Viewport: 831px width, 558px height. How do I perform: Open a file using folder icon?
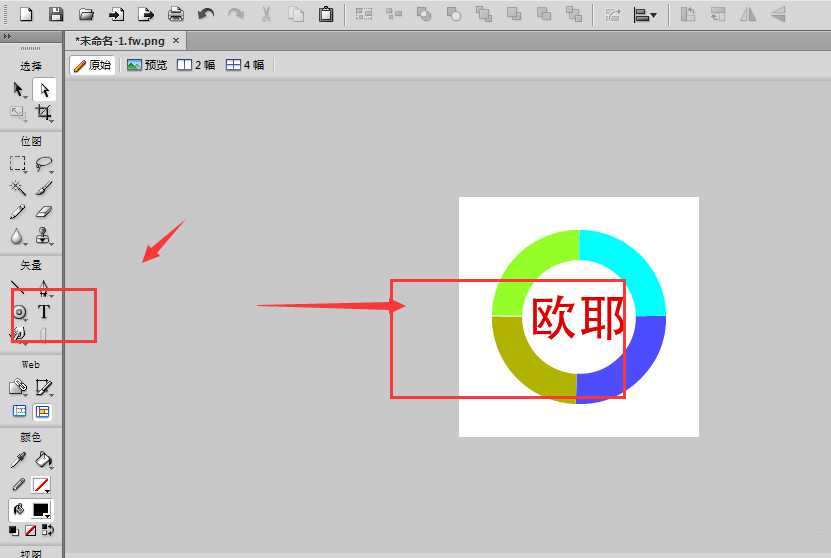86,14
